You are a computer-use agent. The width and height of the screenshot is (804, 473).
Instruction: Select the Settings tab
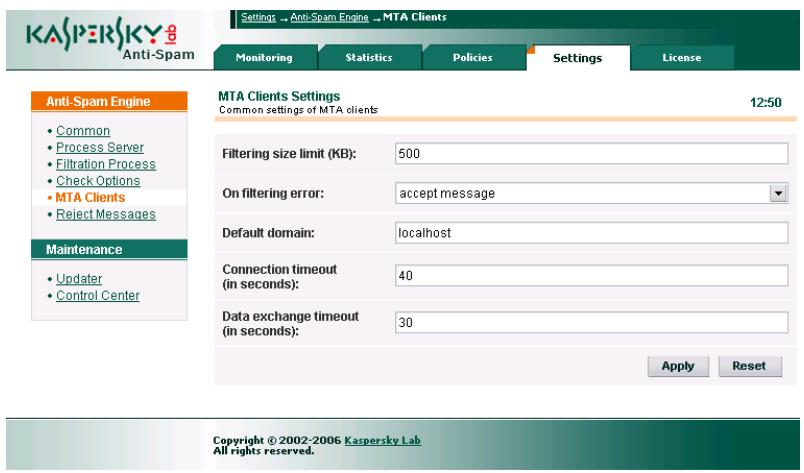578,58
